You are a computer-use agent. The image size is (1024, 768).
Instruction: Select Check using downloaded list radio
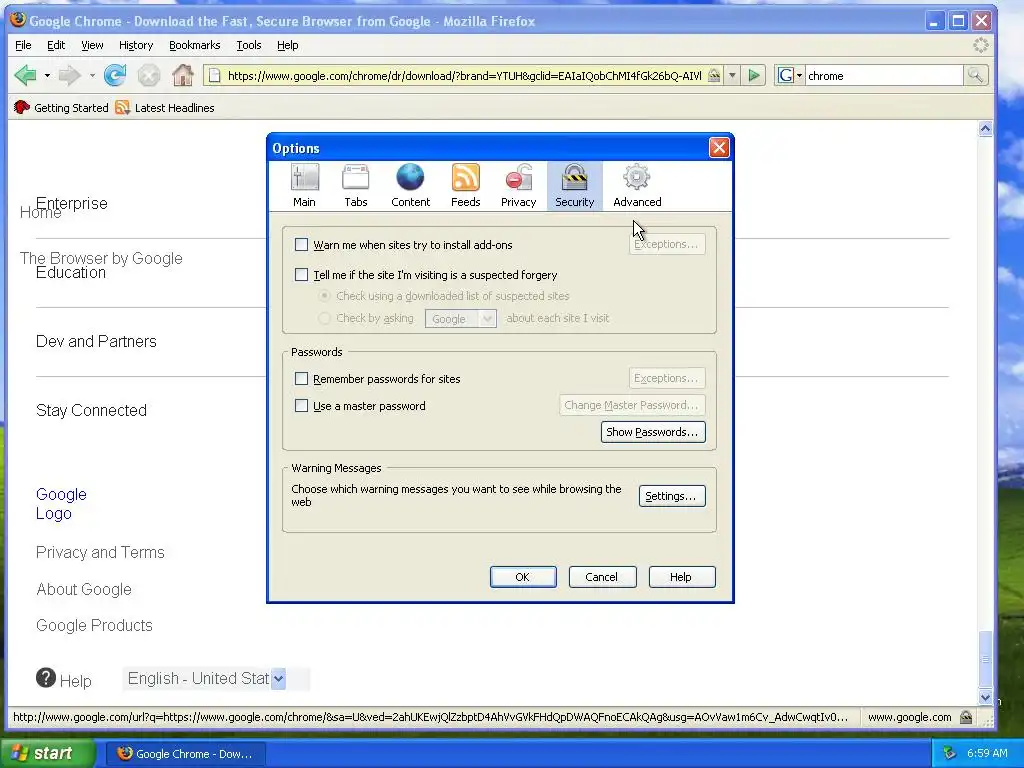[324, 296]
